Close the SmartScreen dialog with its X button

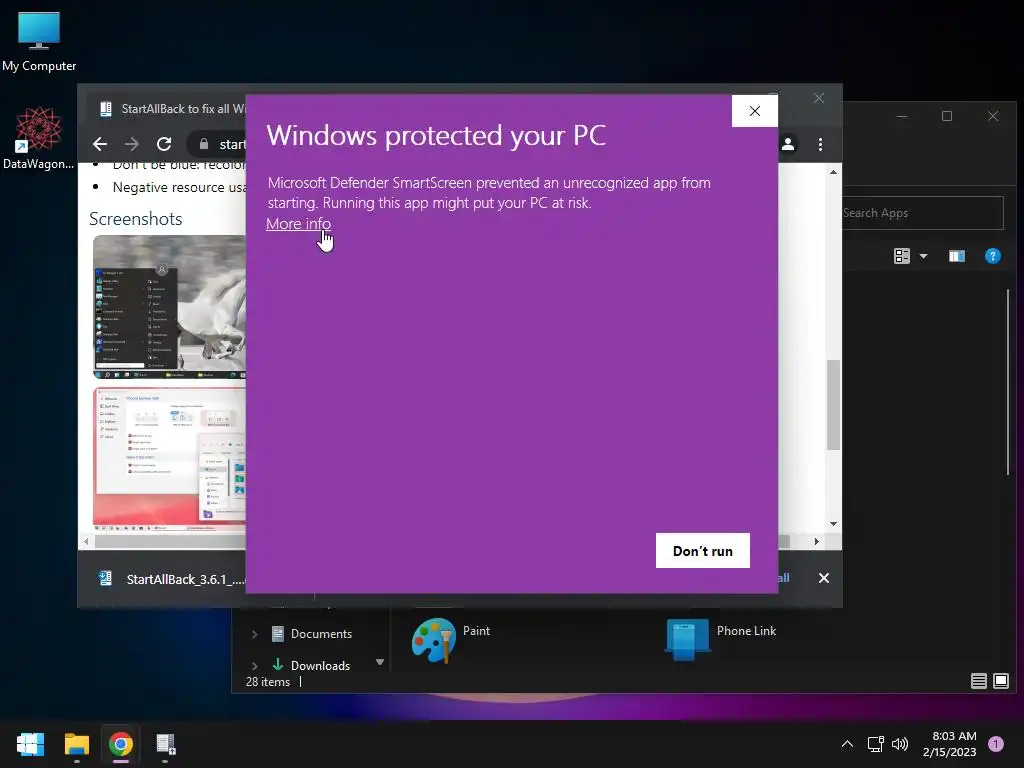(x=754, y=111)
